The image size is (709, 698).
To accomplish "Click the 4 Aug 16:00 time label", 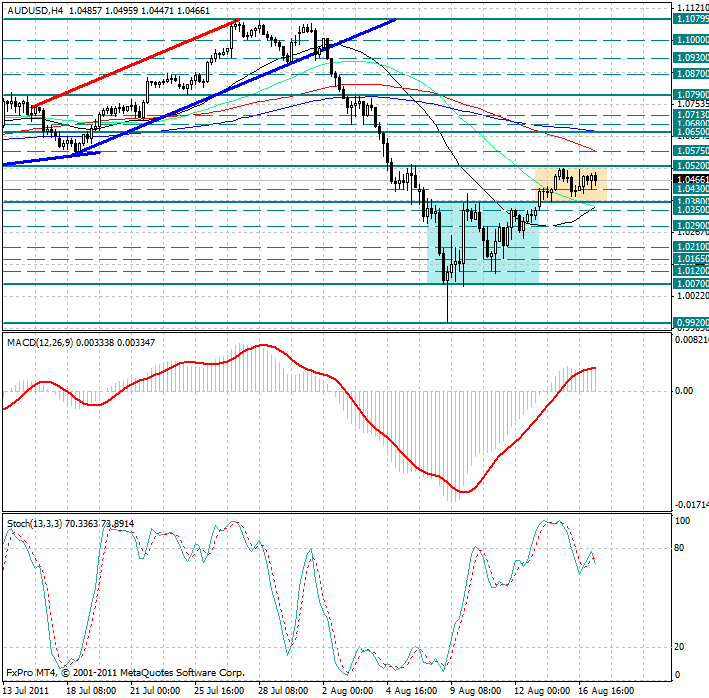I will click(412, 691).
